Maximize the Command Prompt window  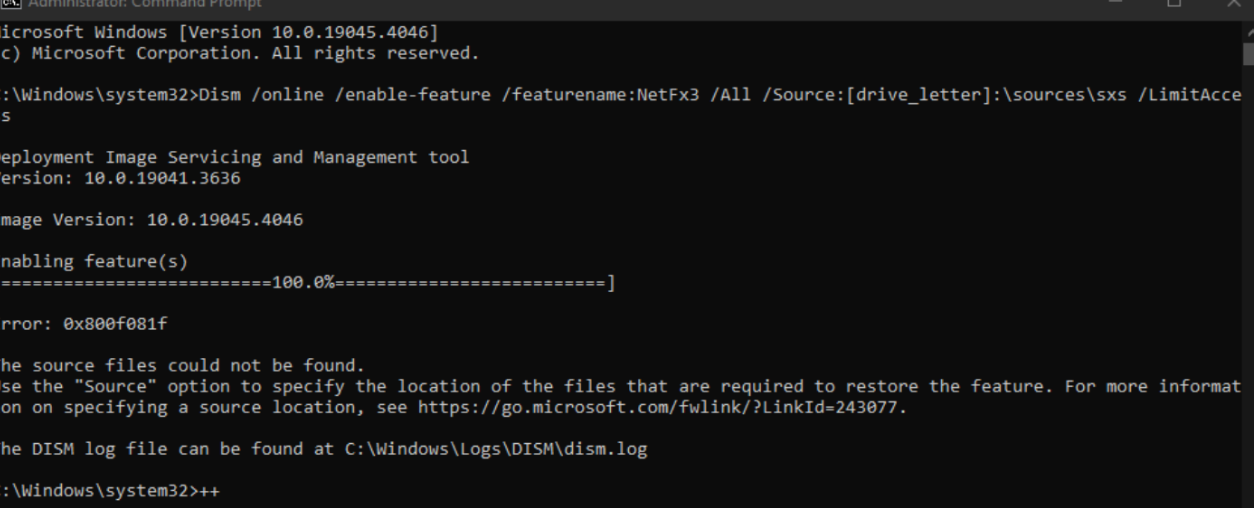[1174, 4]
